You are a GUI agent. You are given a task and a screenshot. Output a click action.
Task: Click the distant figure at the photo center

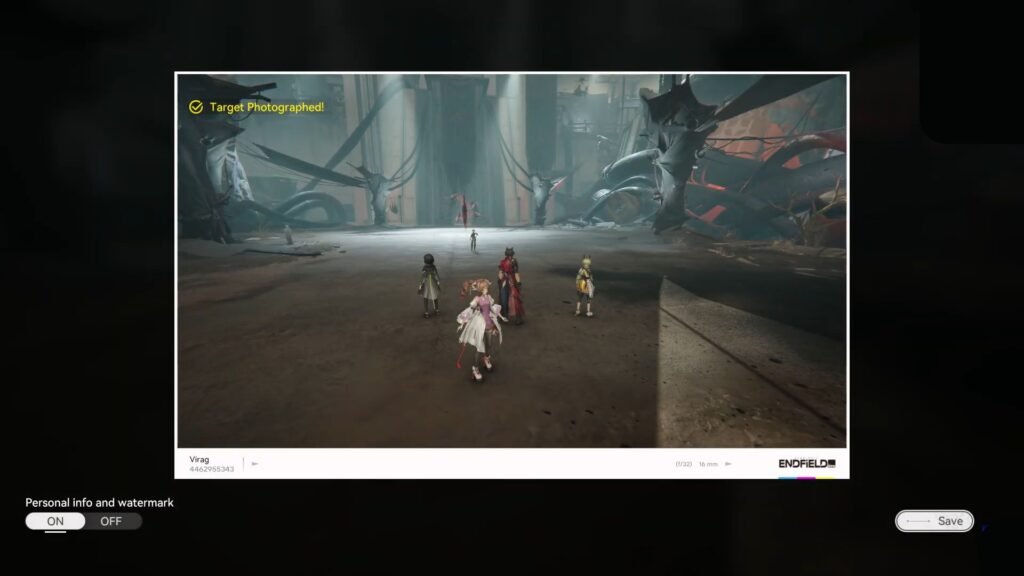point(474,240)
